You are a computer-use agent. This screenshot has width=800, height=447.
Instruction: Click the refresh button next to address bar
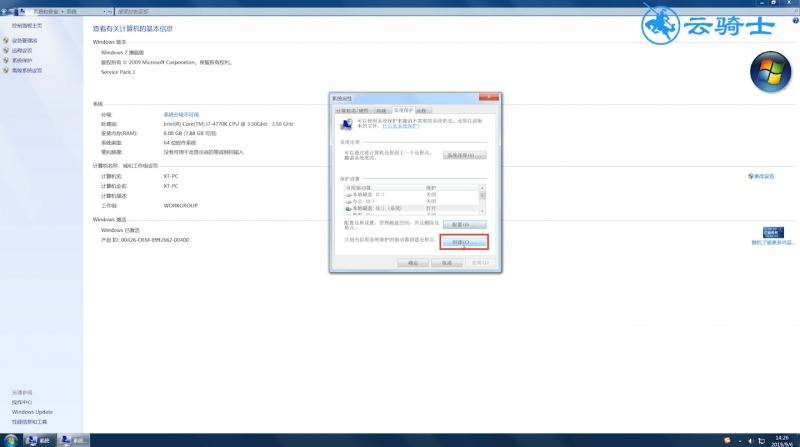click(x=110, y=11)
